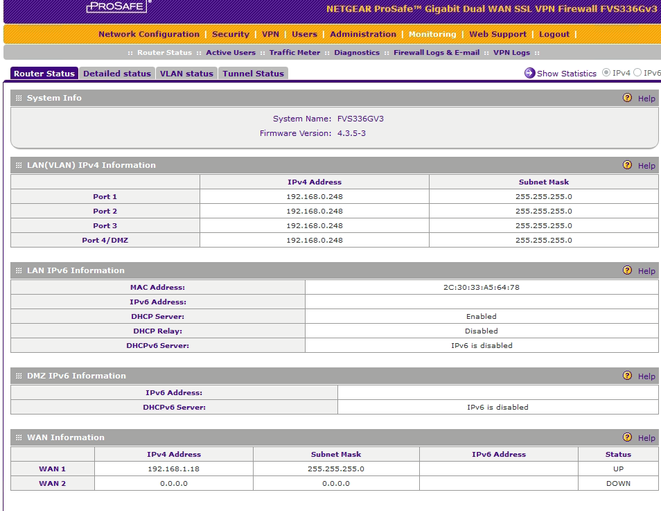Click the System Info help question icon
Viewport: 661px width, 511px height.
coord(627,98)
